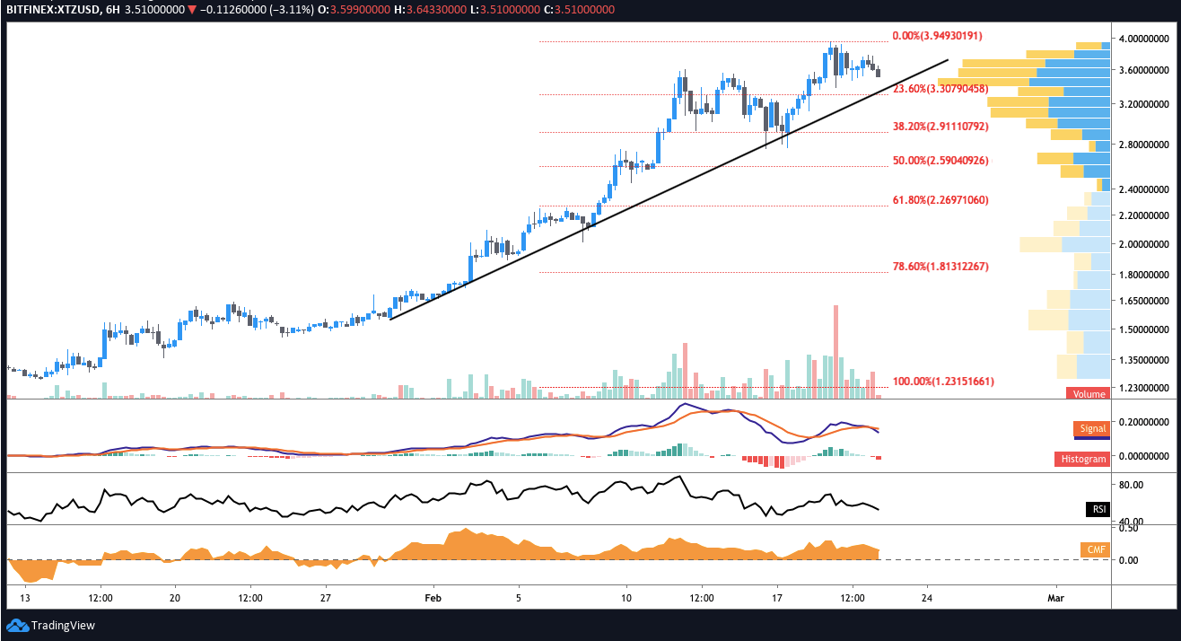This screenshot has width=1181, height=641.
Task: Click the 78.60% Fibonacci retracement label
Action: click(x=940, y=266)
